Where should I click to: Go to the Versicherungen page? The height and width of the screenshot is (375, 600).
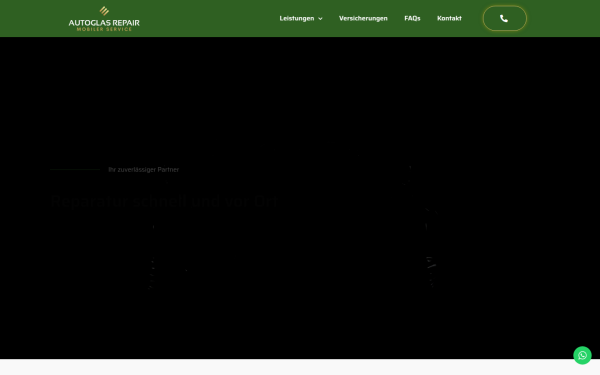(363, 18)
